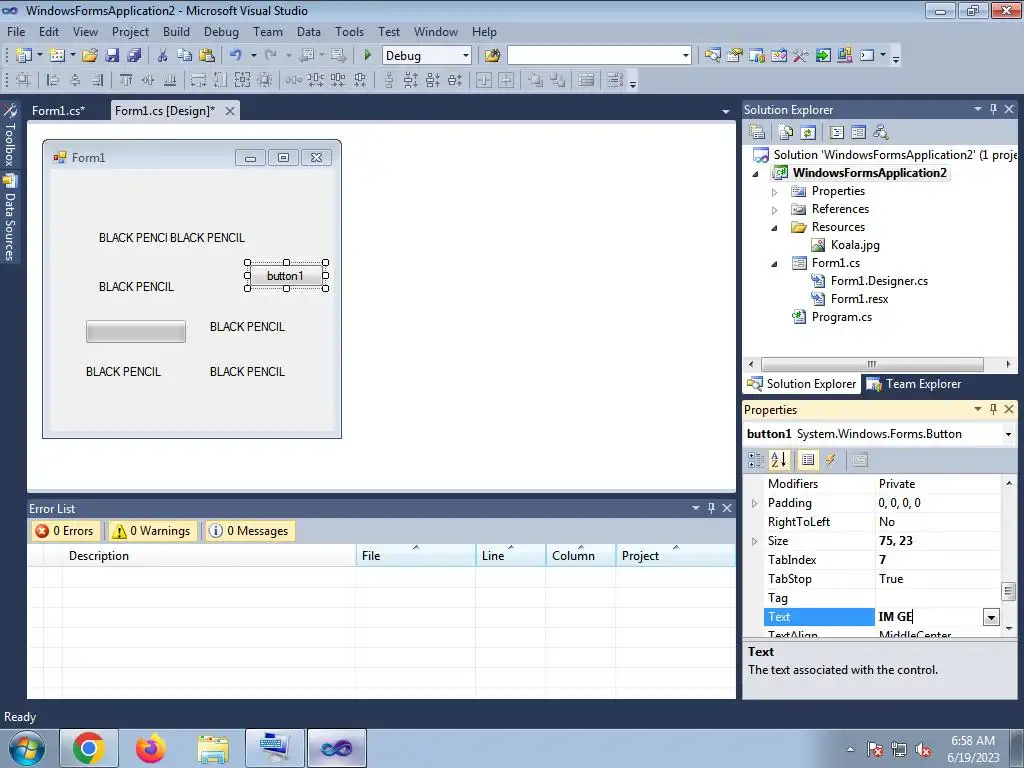1024x768 pixels.
Task: Open Firefox from the taskbar
Action: pyautogui.click(x=151, y=748)
